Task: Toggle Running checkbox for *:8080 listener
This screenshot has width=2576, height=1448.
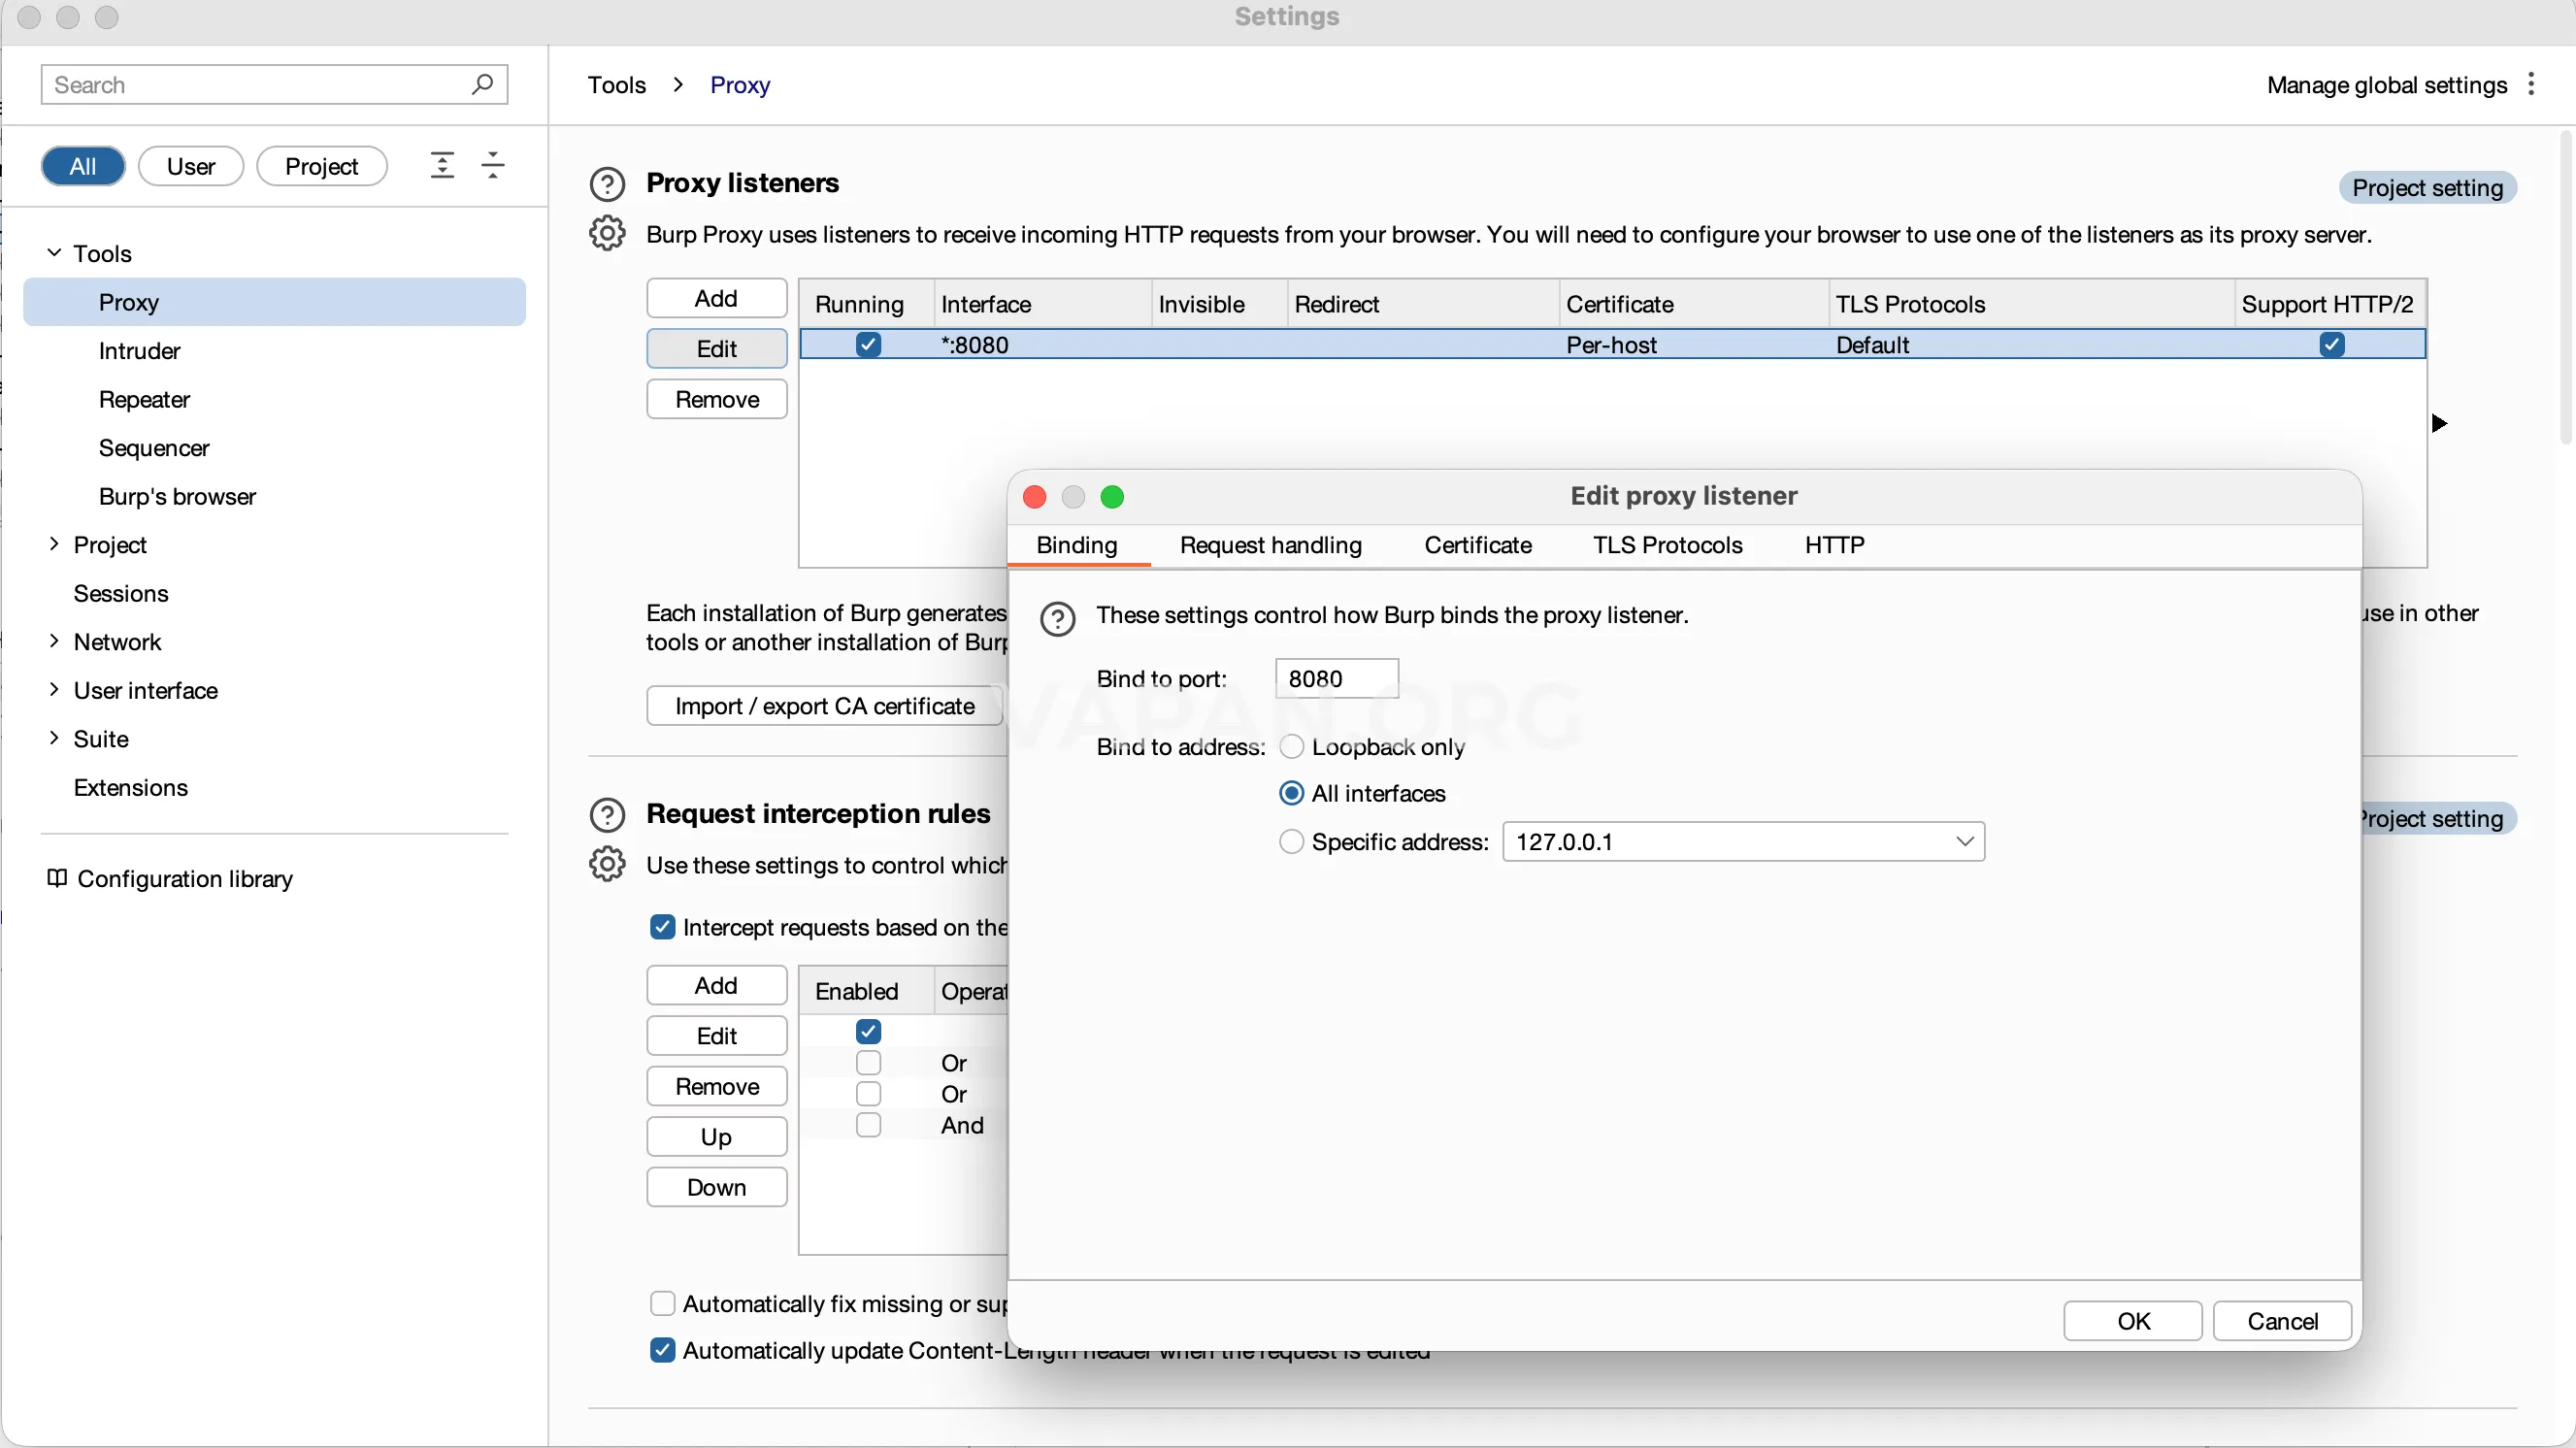Action: (x=868, y=345)
